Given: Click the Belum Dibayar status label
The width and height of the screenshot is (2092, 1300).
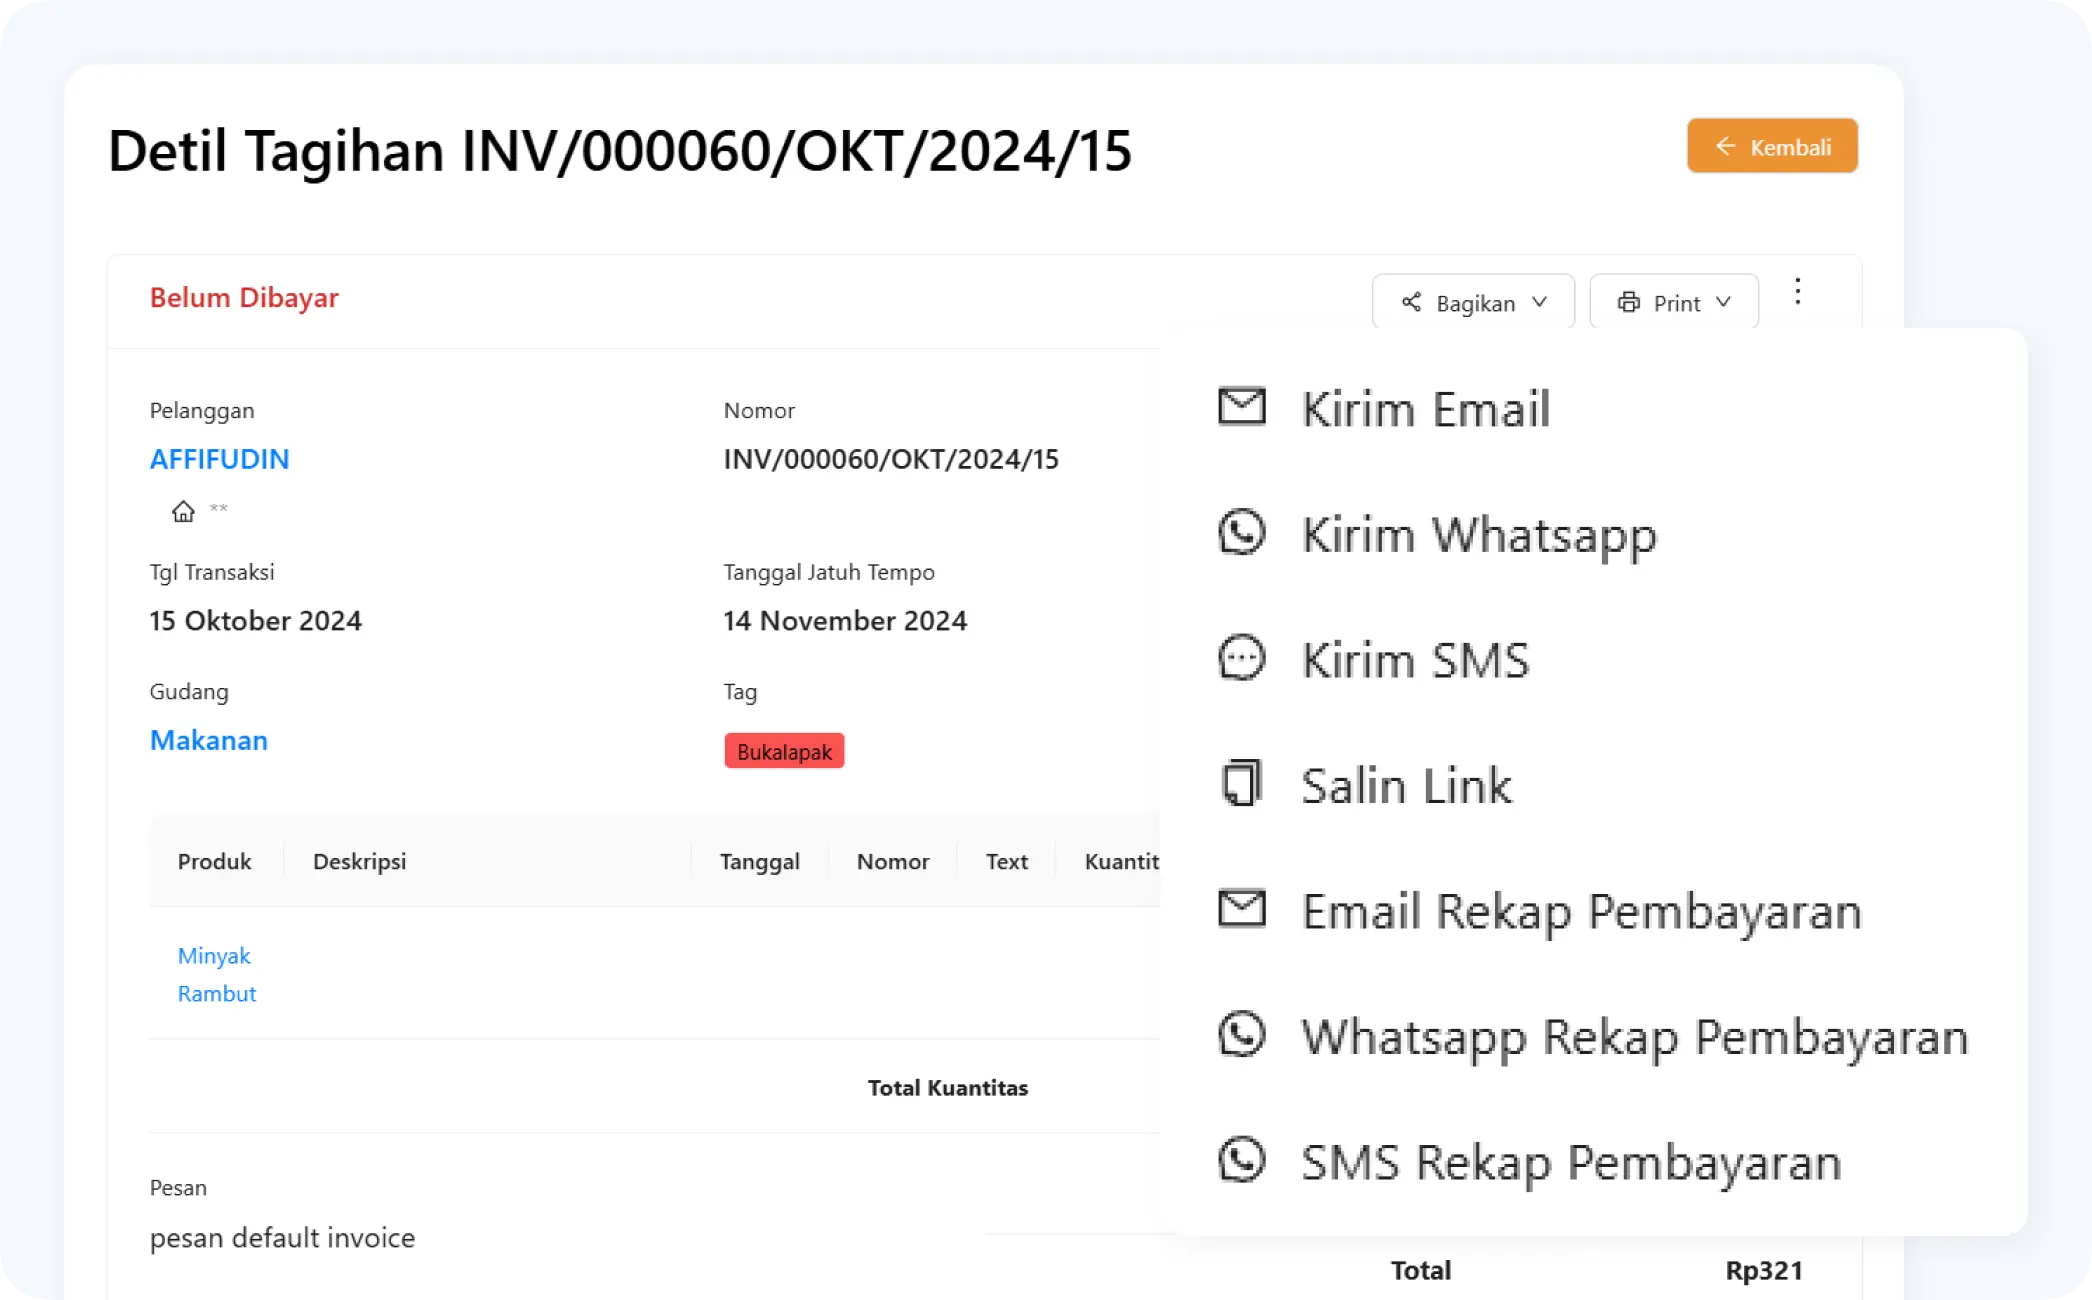Looking at the screenshot, I should [244, 297].
